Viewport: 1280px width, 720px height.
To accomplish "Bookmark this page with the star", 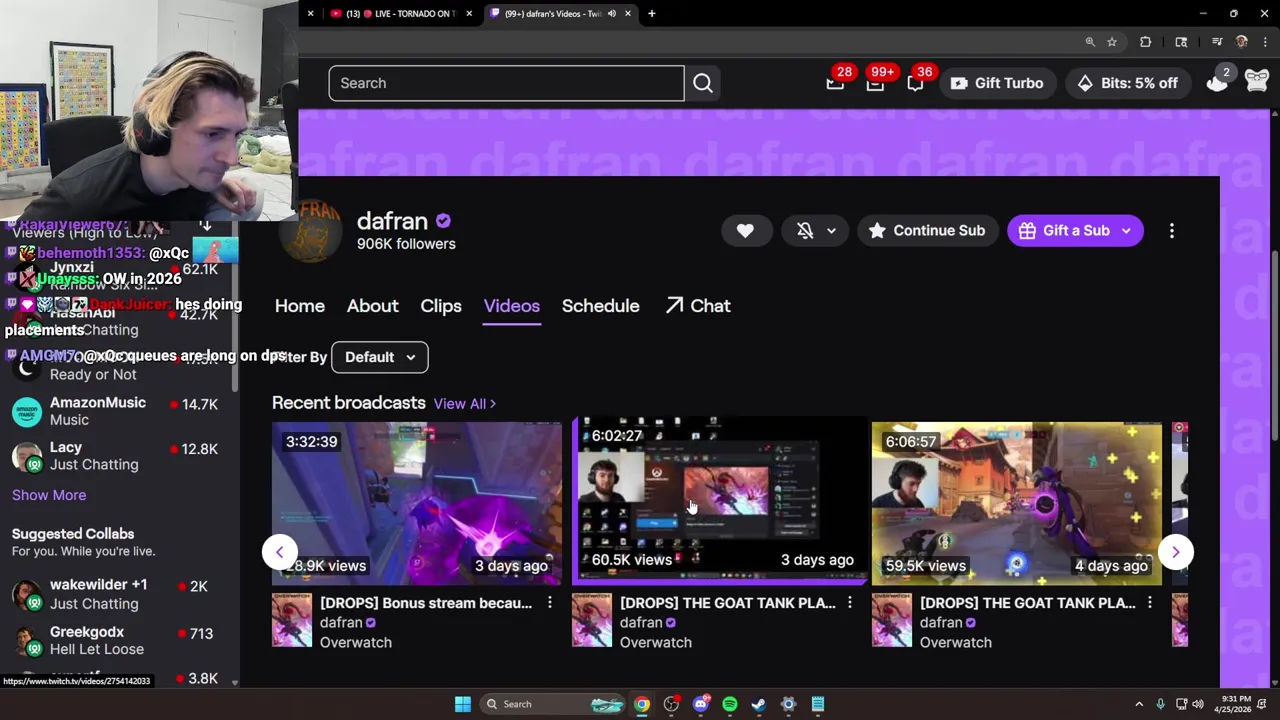I will (x=1112, y=42).
